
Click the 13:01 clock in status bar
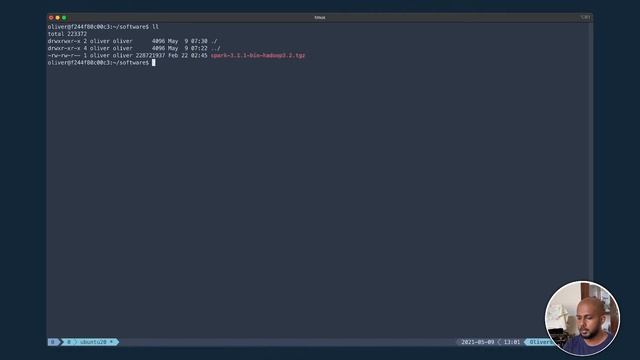512,342
